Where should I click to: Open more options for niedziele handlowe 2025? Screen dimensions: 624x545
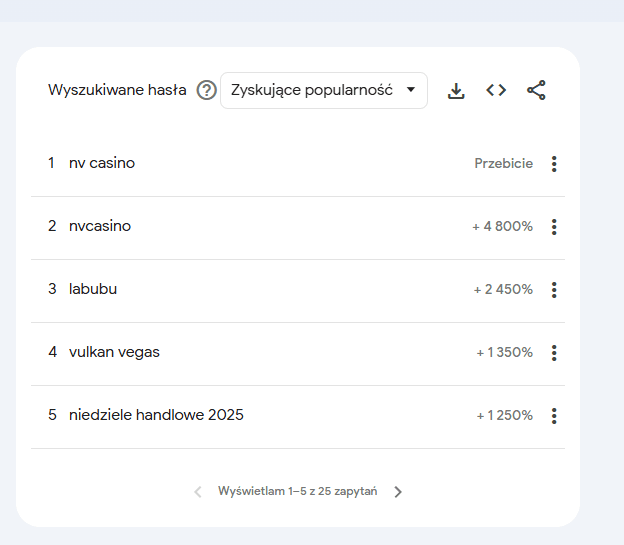point(554,416)
